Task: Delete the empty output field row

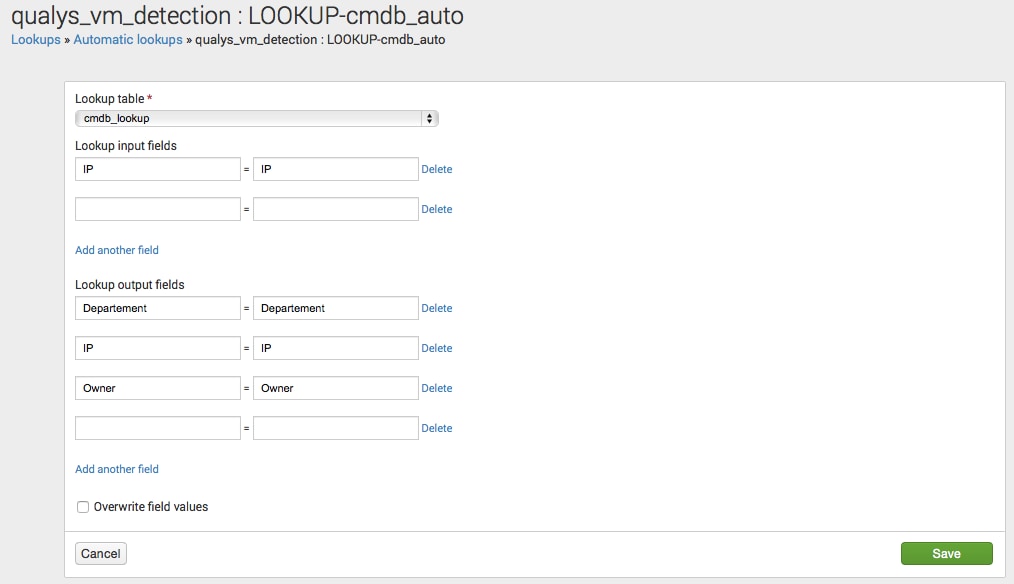Action: click(436, 428)
